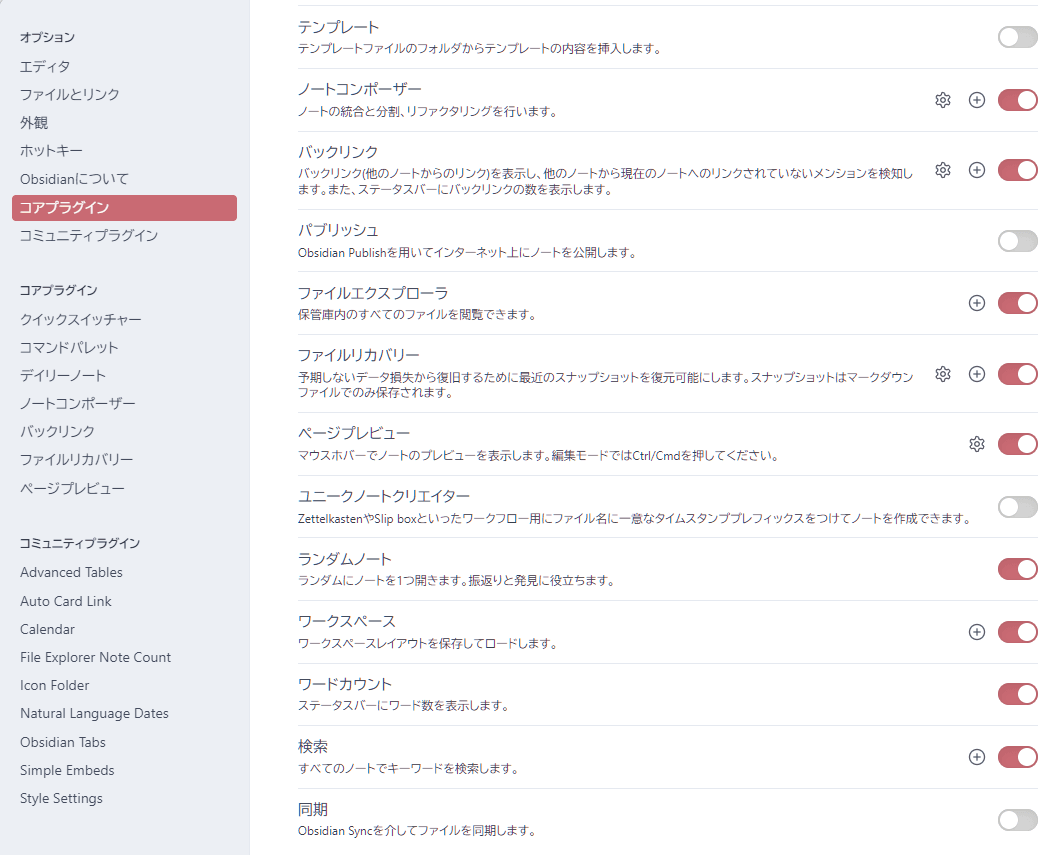Open the Obsidianについて section
This screenshot has height=855, width=1057.
point(66,179)
